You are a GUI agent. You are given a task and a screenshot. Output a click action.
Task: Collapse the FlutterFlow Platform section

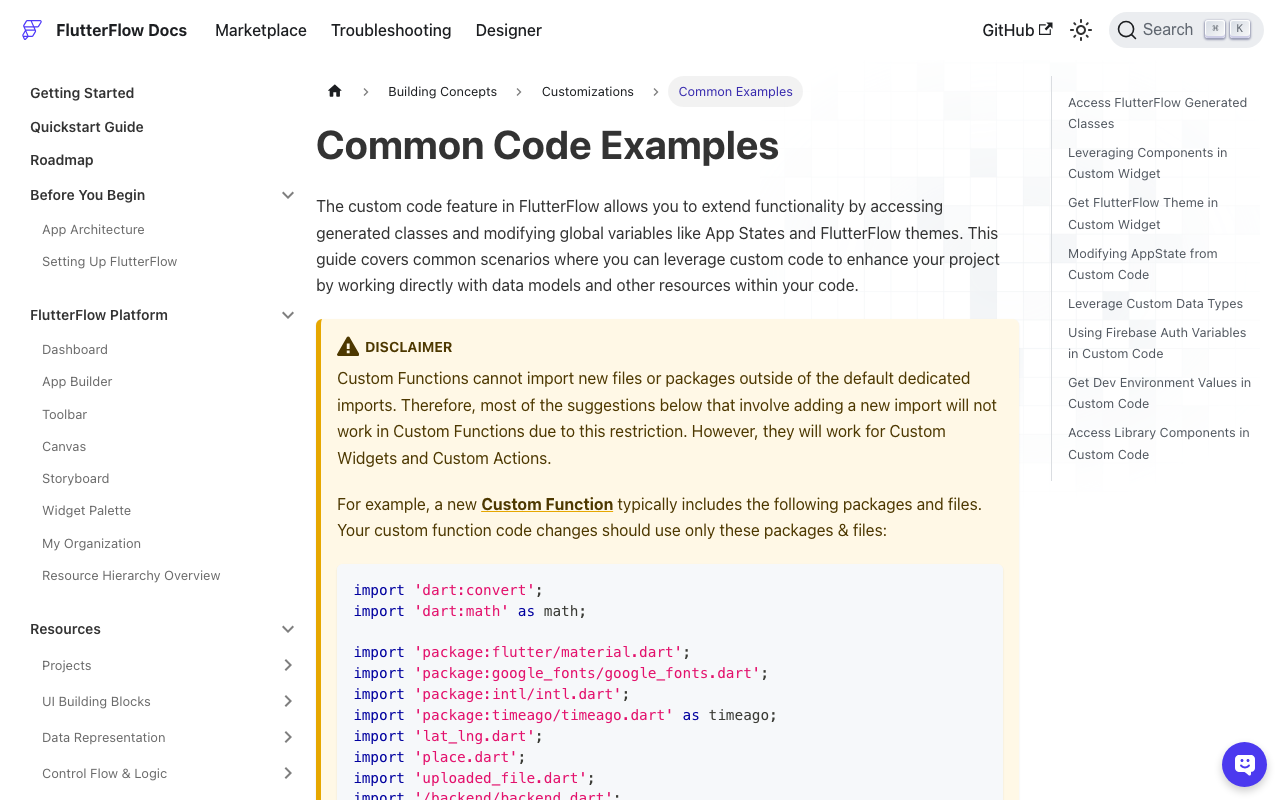[288, 315]
